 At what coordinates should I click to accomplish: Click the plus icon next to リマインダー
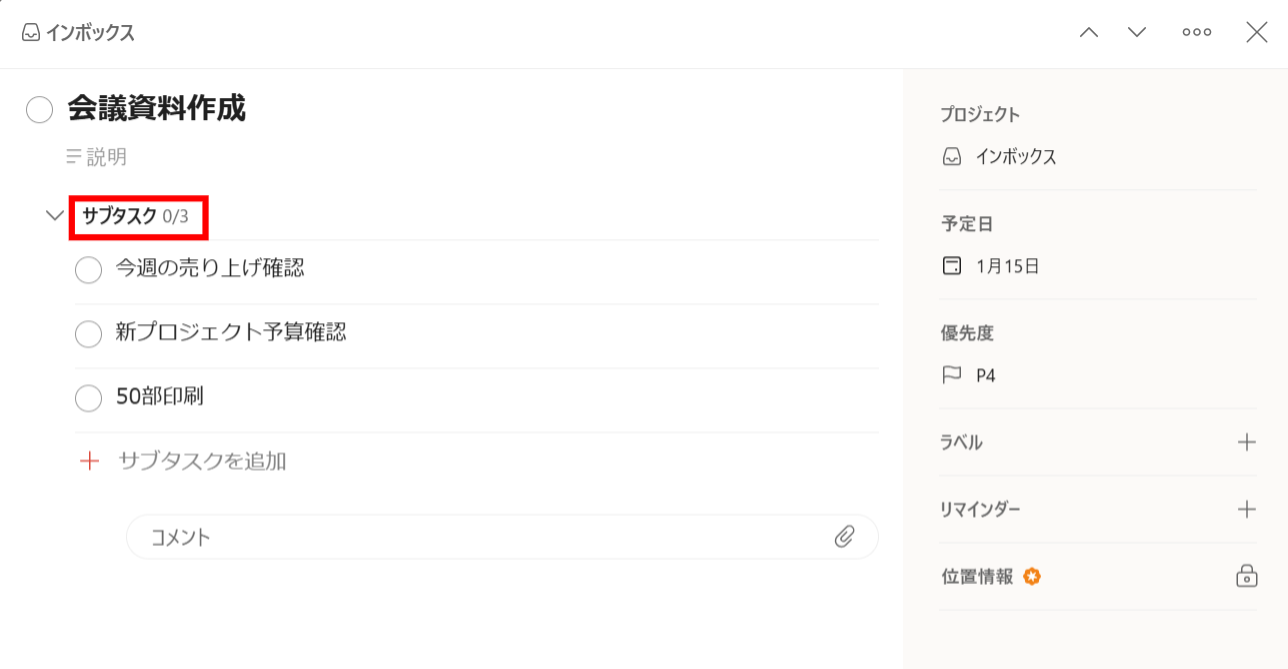(x=1246, y=509)
